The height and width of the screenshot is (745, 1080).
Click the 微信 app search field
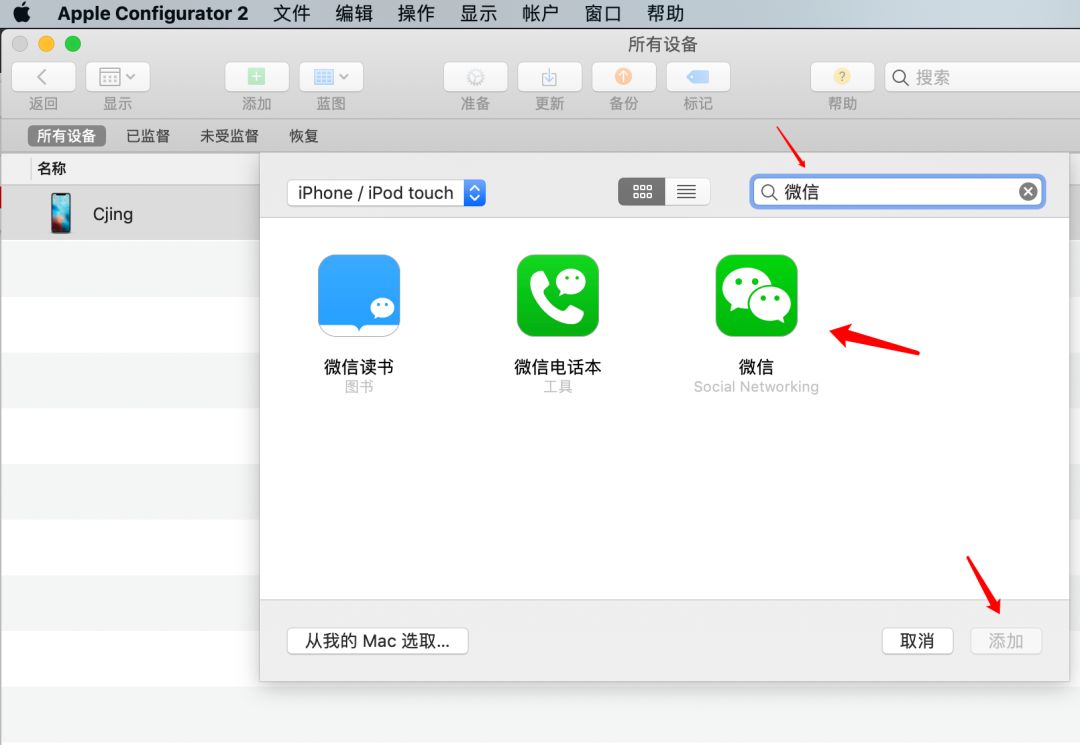897,191
